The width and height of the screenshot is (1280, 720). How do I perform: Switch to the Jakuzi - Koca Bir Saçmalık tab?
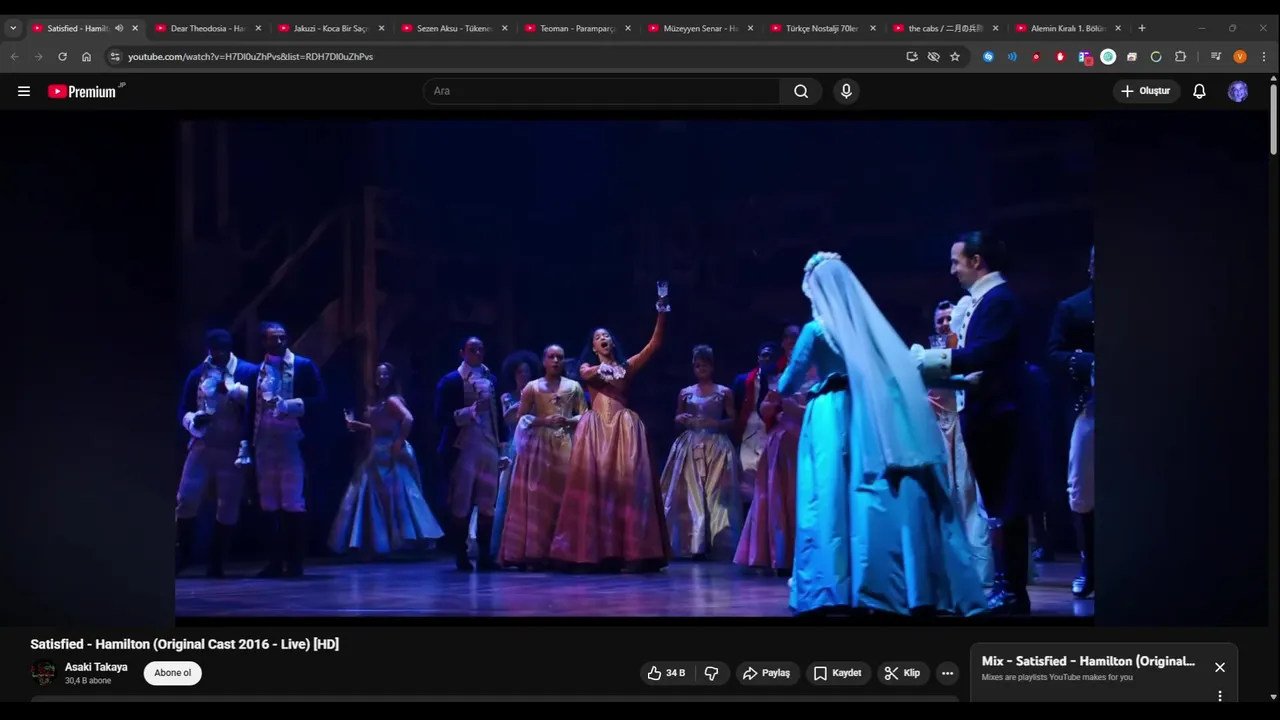pyautogui.click(x=330, y=28)
